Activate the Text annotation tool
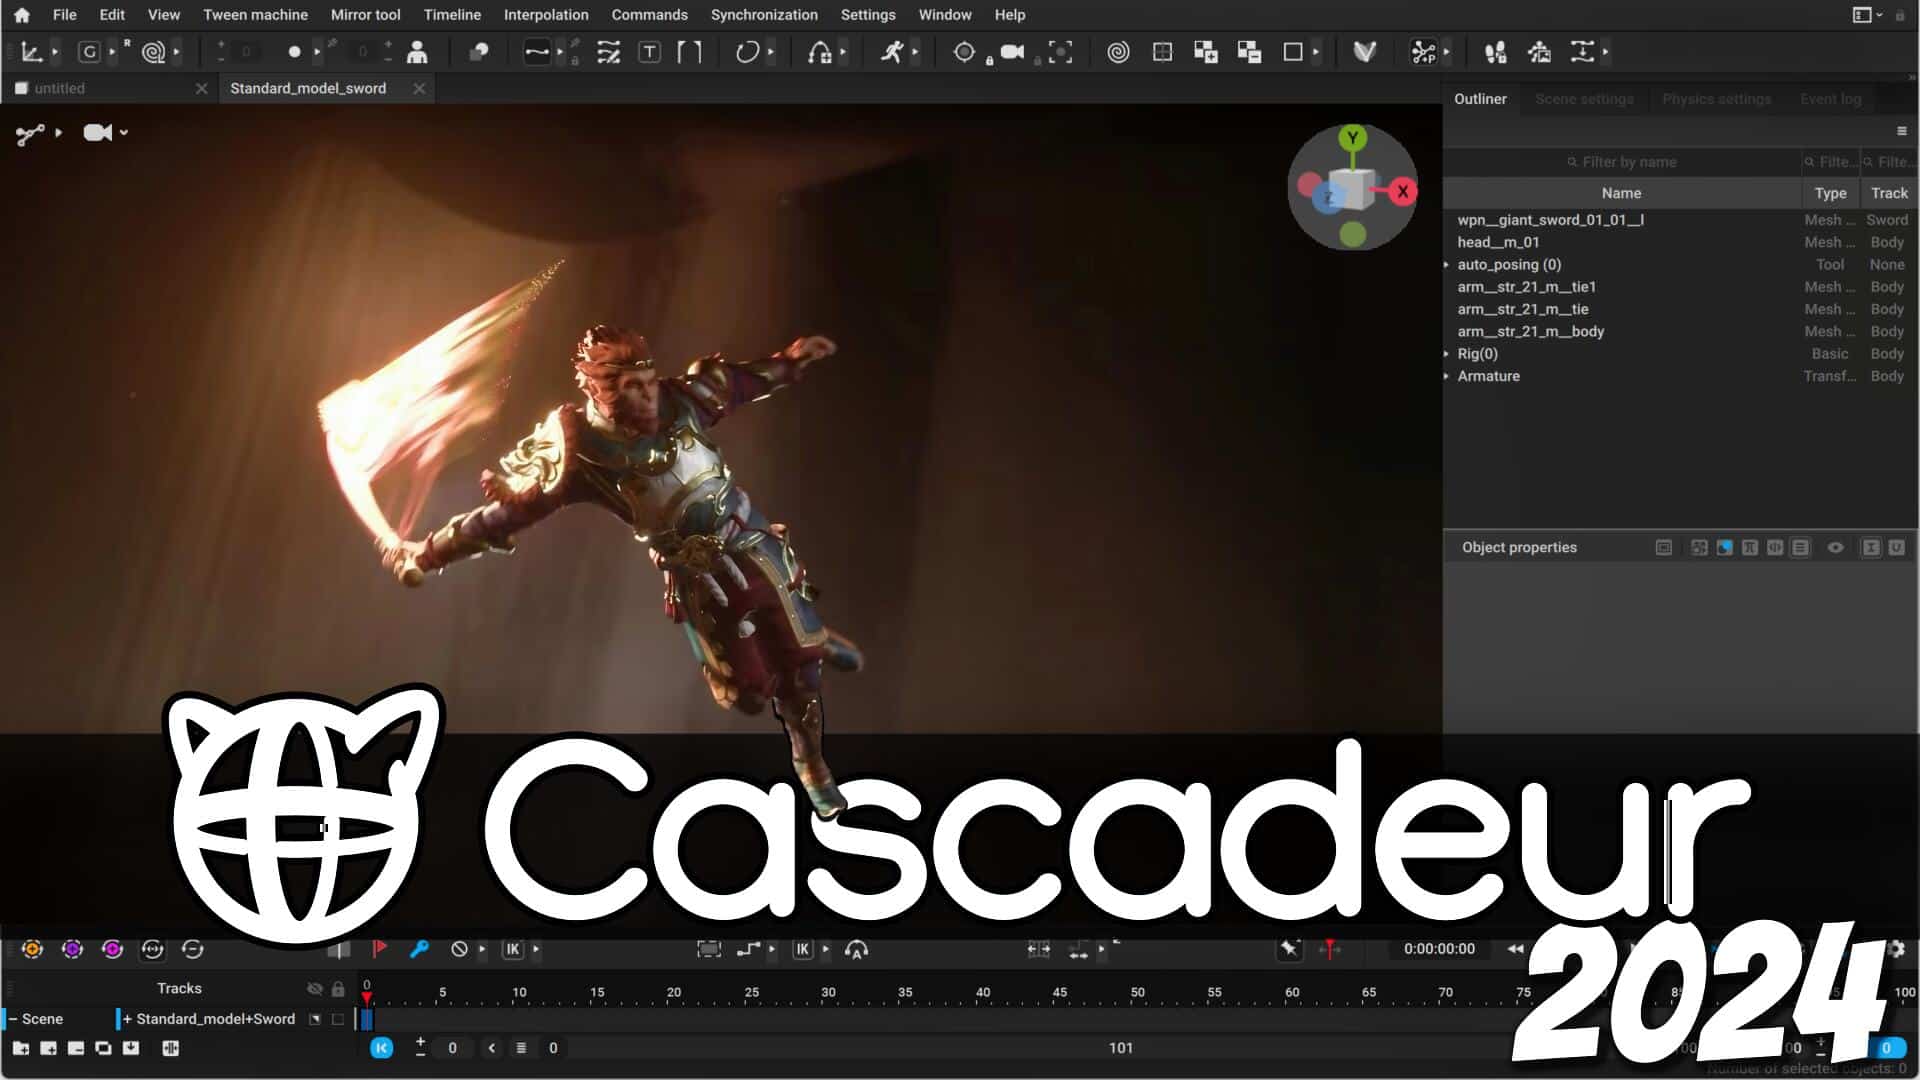1920x1080 pixels. click(650, 52)
